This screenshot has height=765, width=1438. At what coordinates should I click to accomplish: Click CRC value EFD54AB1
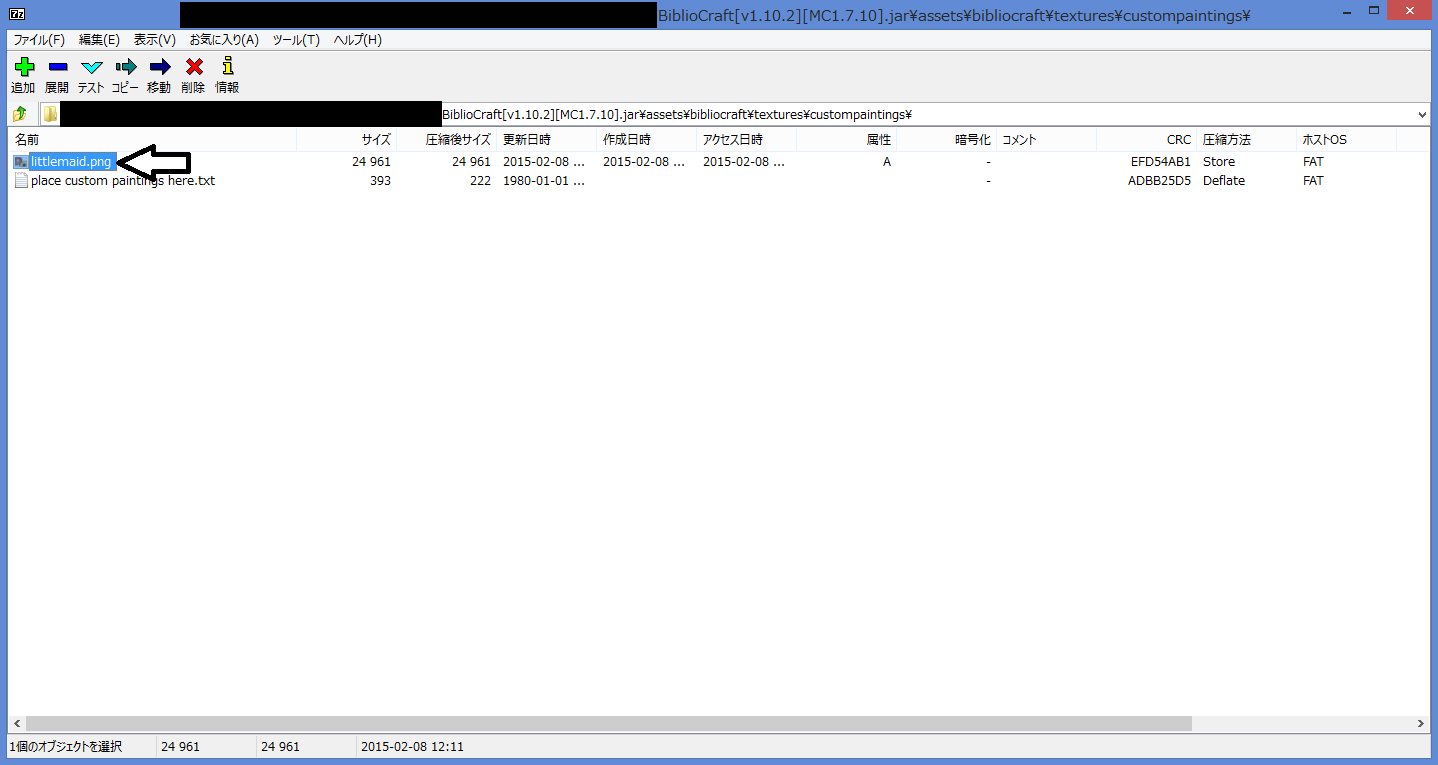click(x=1161, y=162)
